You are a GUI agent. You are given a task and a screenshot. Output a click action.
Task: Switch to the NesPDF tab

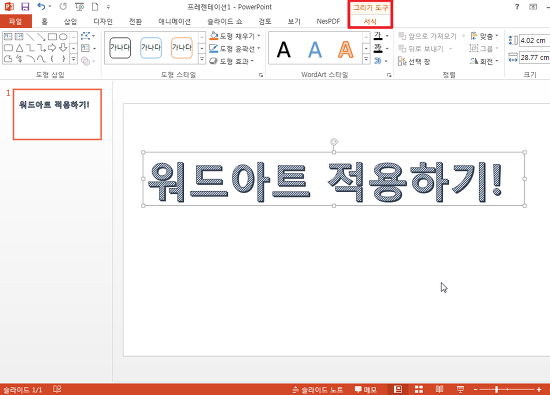point(328,21)
